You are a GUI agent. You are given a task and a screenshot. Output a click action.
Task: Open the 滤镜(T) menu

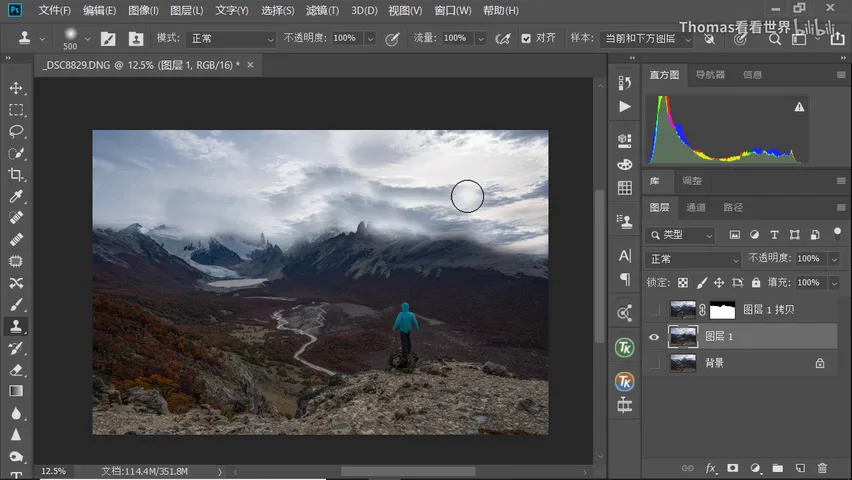[x=322, y=10]
